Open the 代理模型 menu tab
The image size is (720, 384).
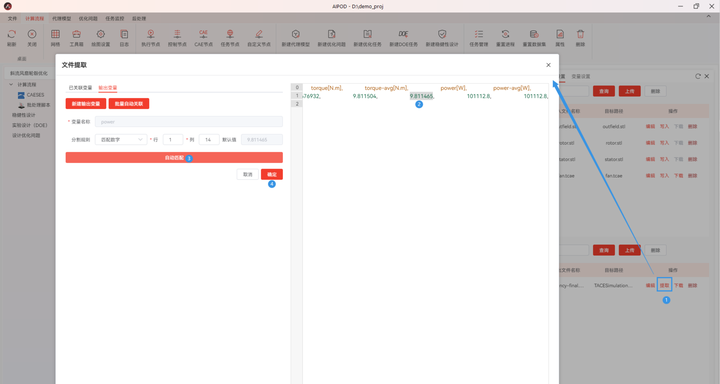point(62,19)
